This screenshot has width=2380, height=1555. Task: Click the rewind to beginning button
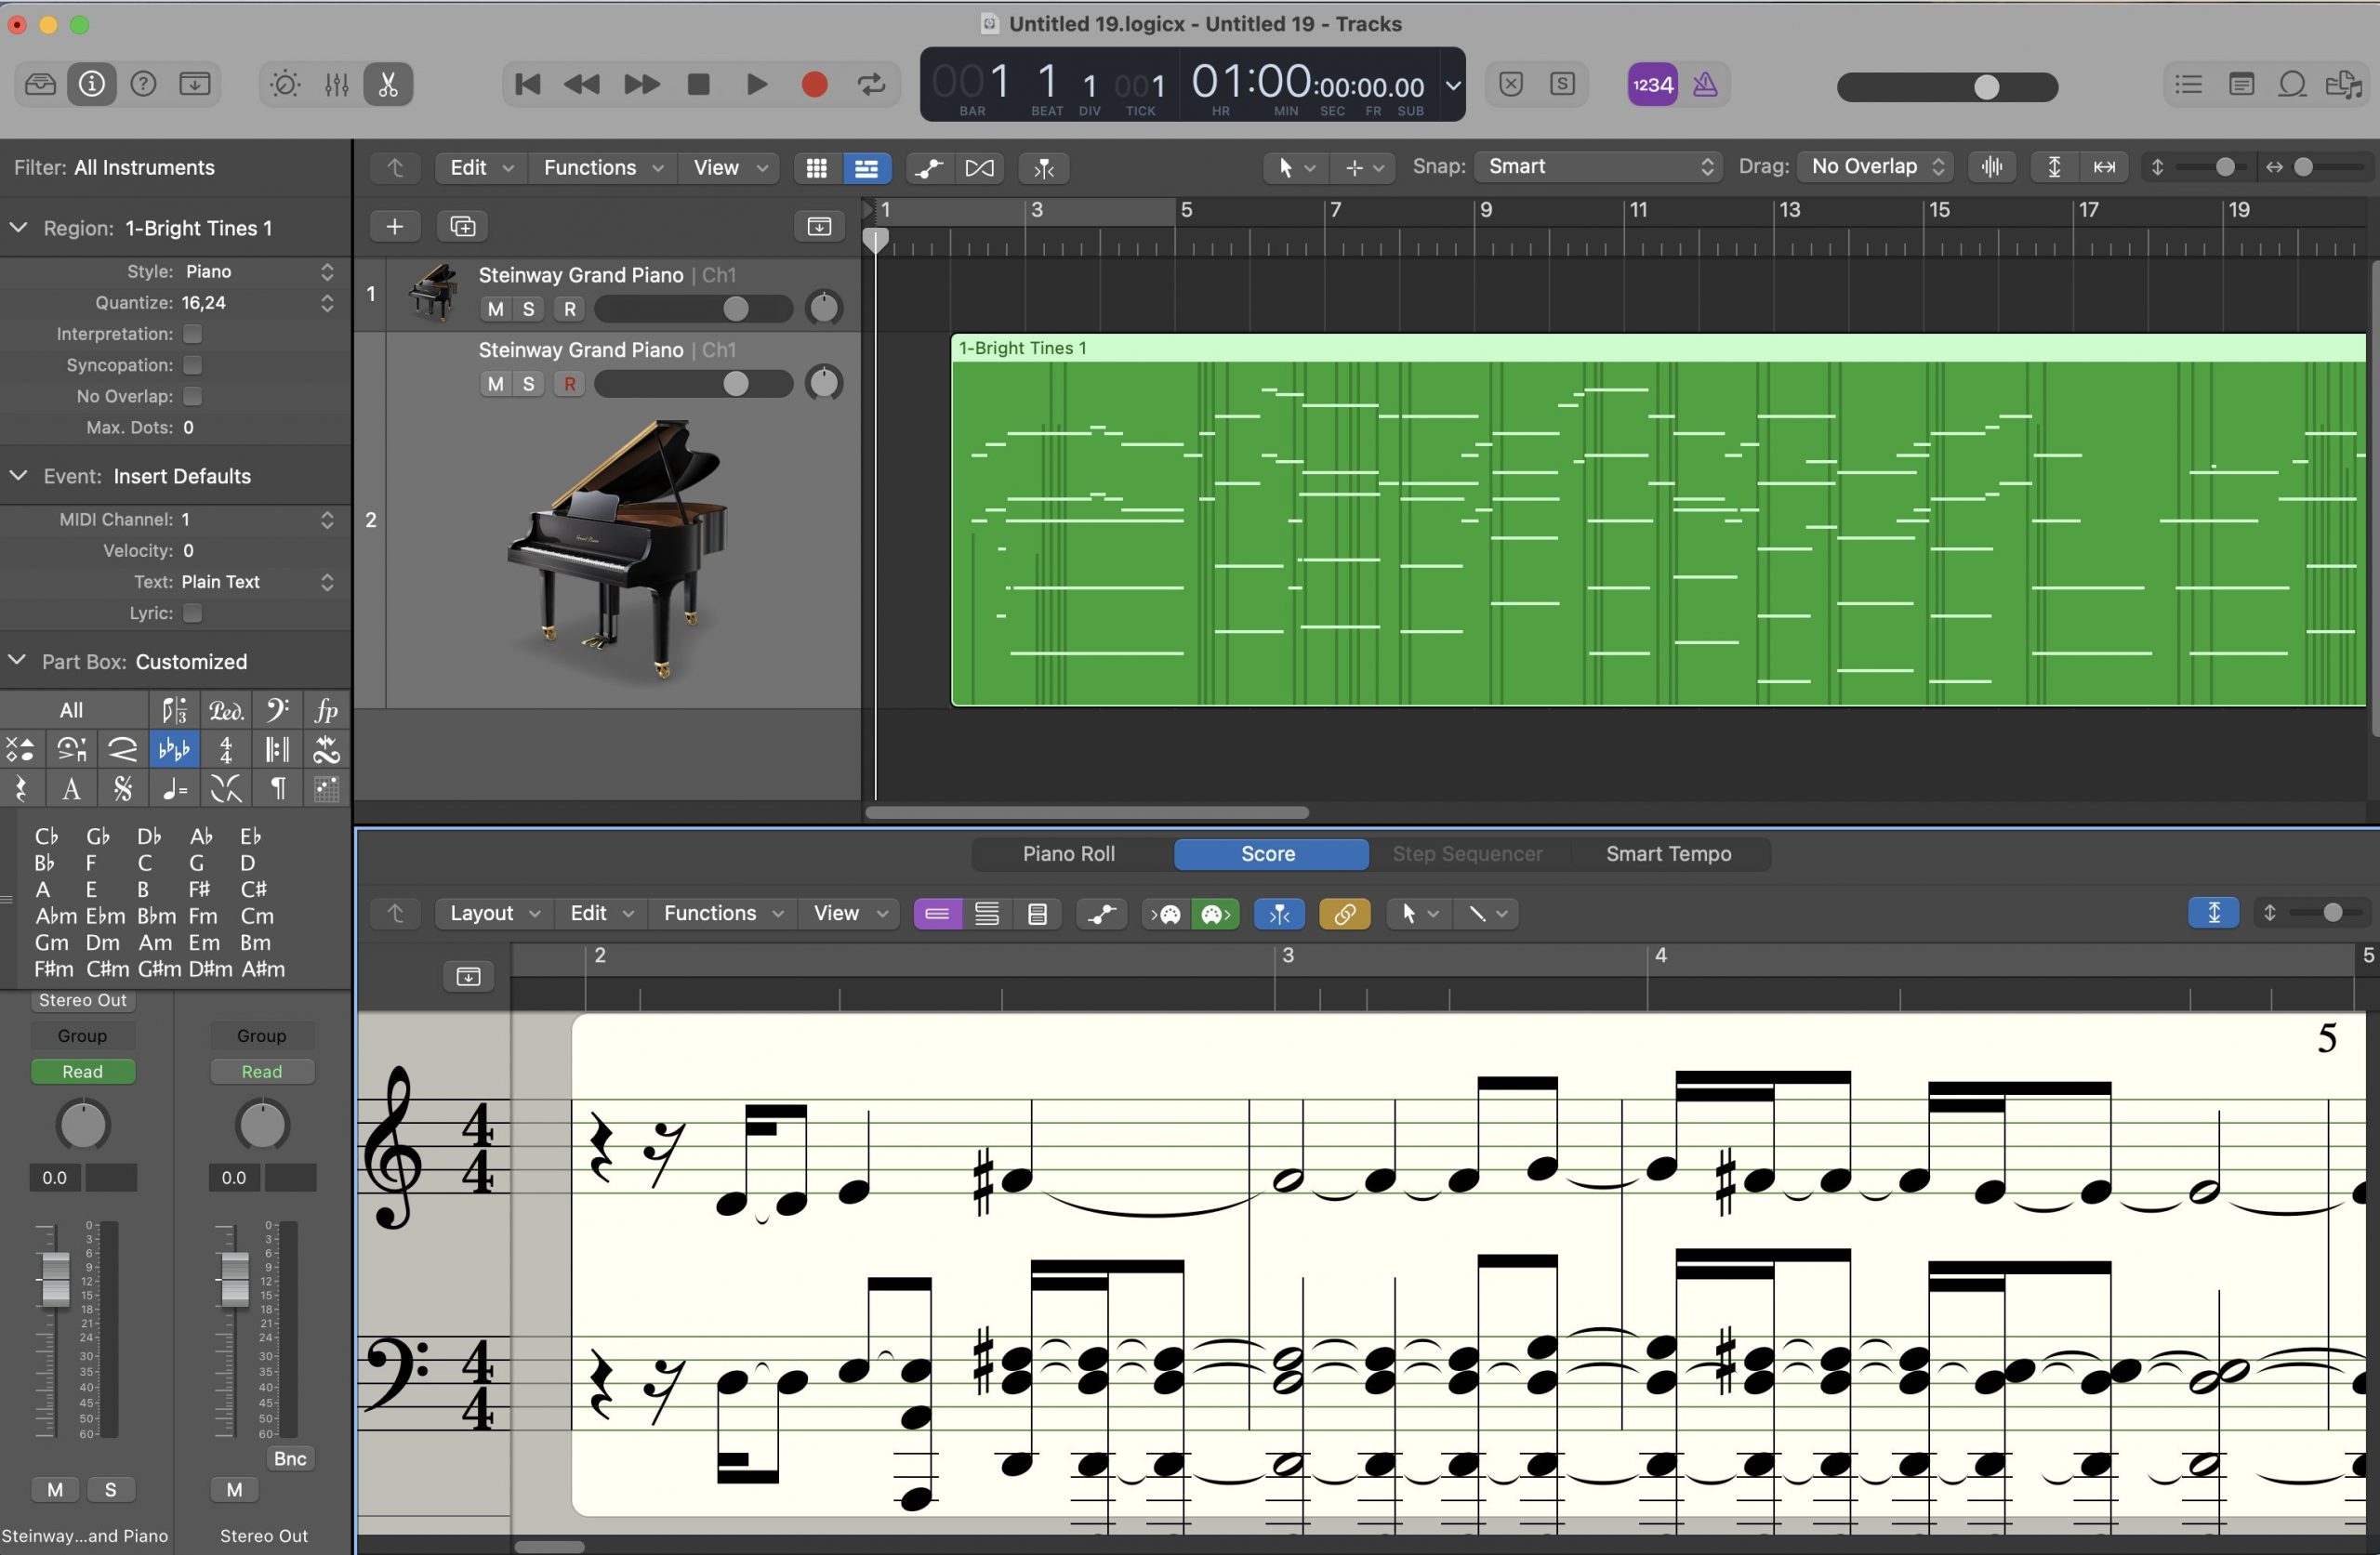tap(526, 84)
